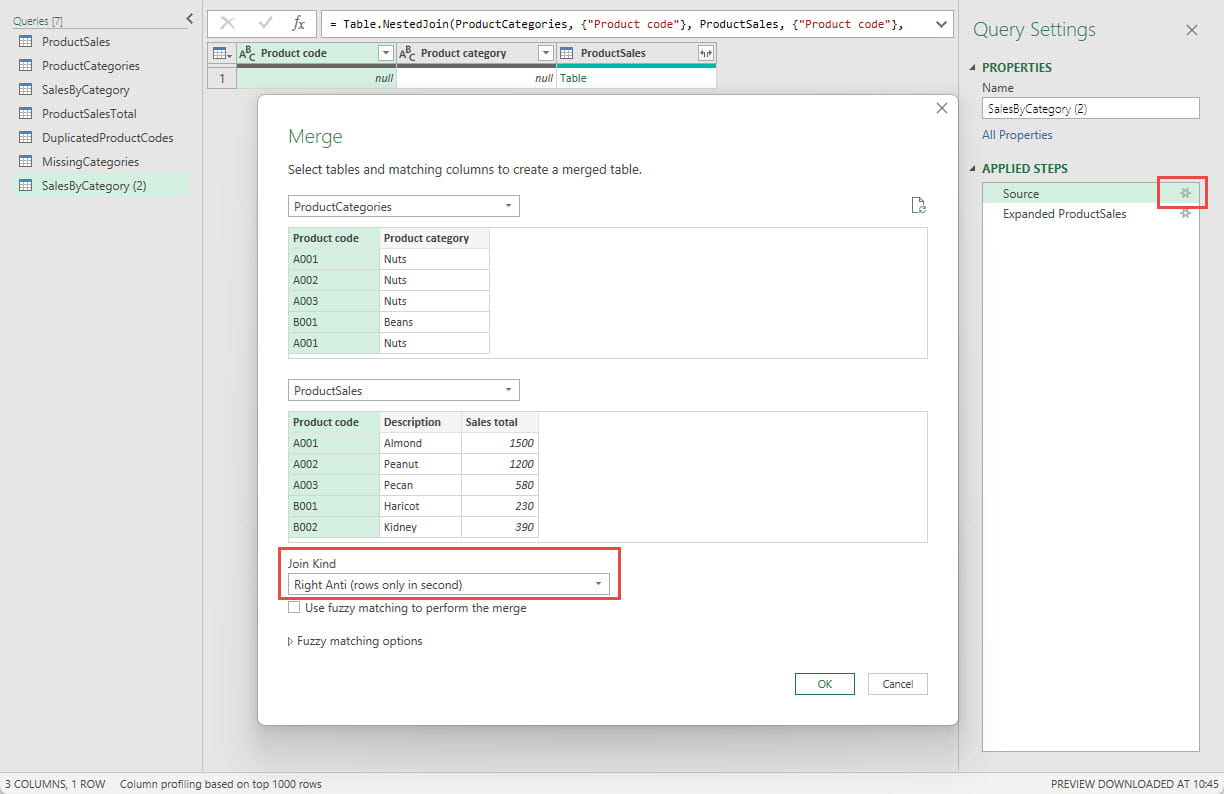Select the MissingCategories query
The width and height of the screenshot is (1224, 794).
click(90, 162)
